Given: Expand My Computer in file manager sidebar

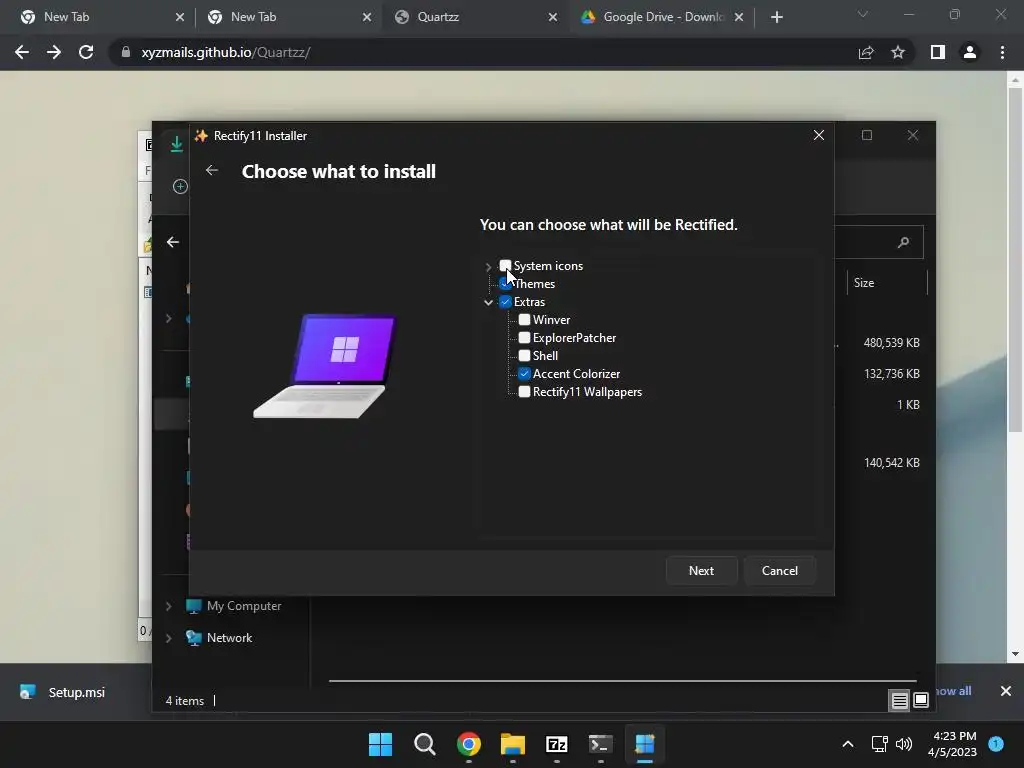Looking at the screenshot, I should [x=168, y=606].
